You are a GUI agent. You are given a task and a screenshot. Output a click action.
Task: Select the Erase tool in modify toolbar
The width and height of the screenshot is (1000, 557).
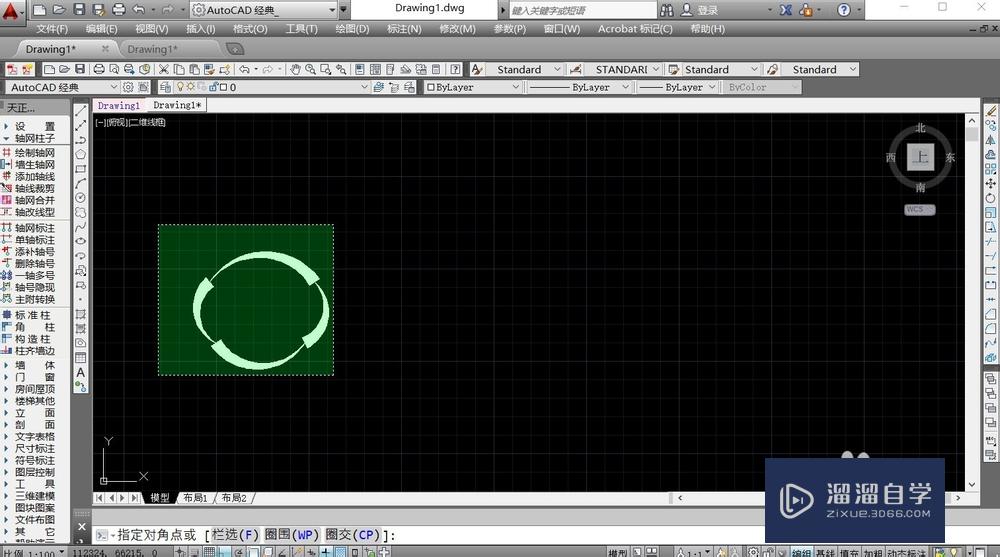coord(990,110)
